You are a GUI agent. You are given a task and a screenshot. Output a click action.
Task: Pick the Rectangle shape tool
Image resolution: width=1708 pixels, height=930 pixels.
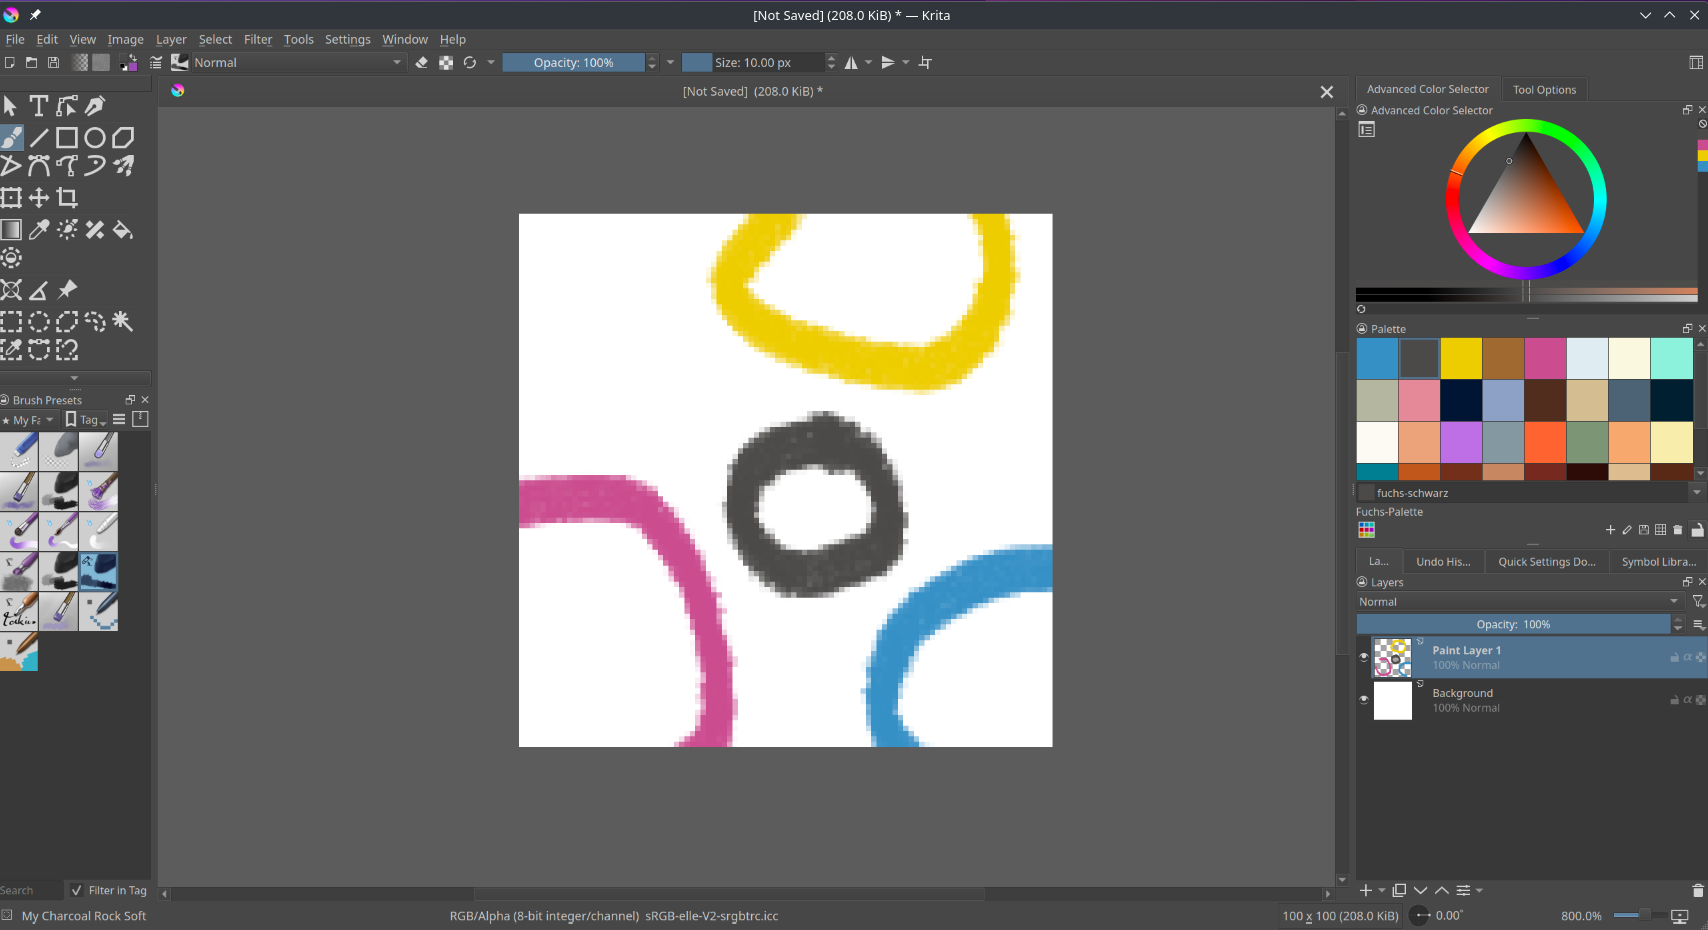67,138
